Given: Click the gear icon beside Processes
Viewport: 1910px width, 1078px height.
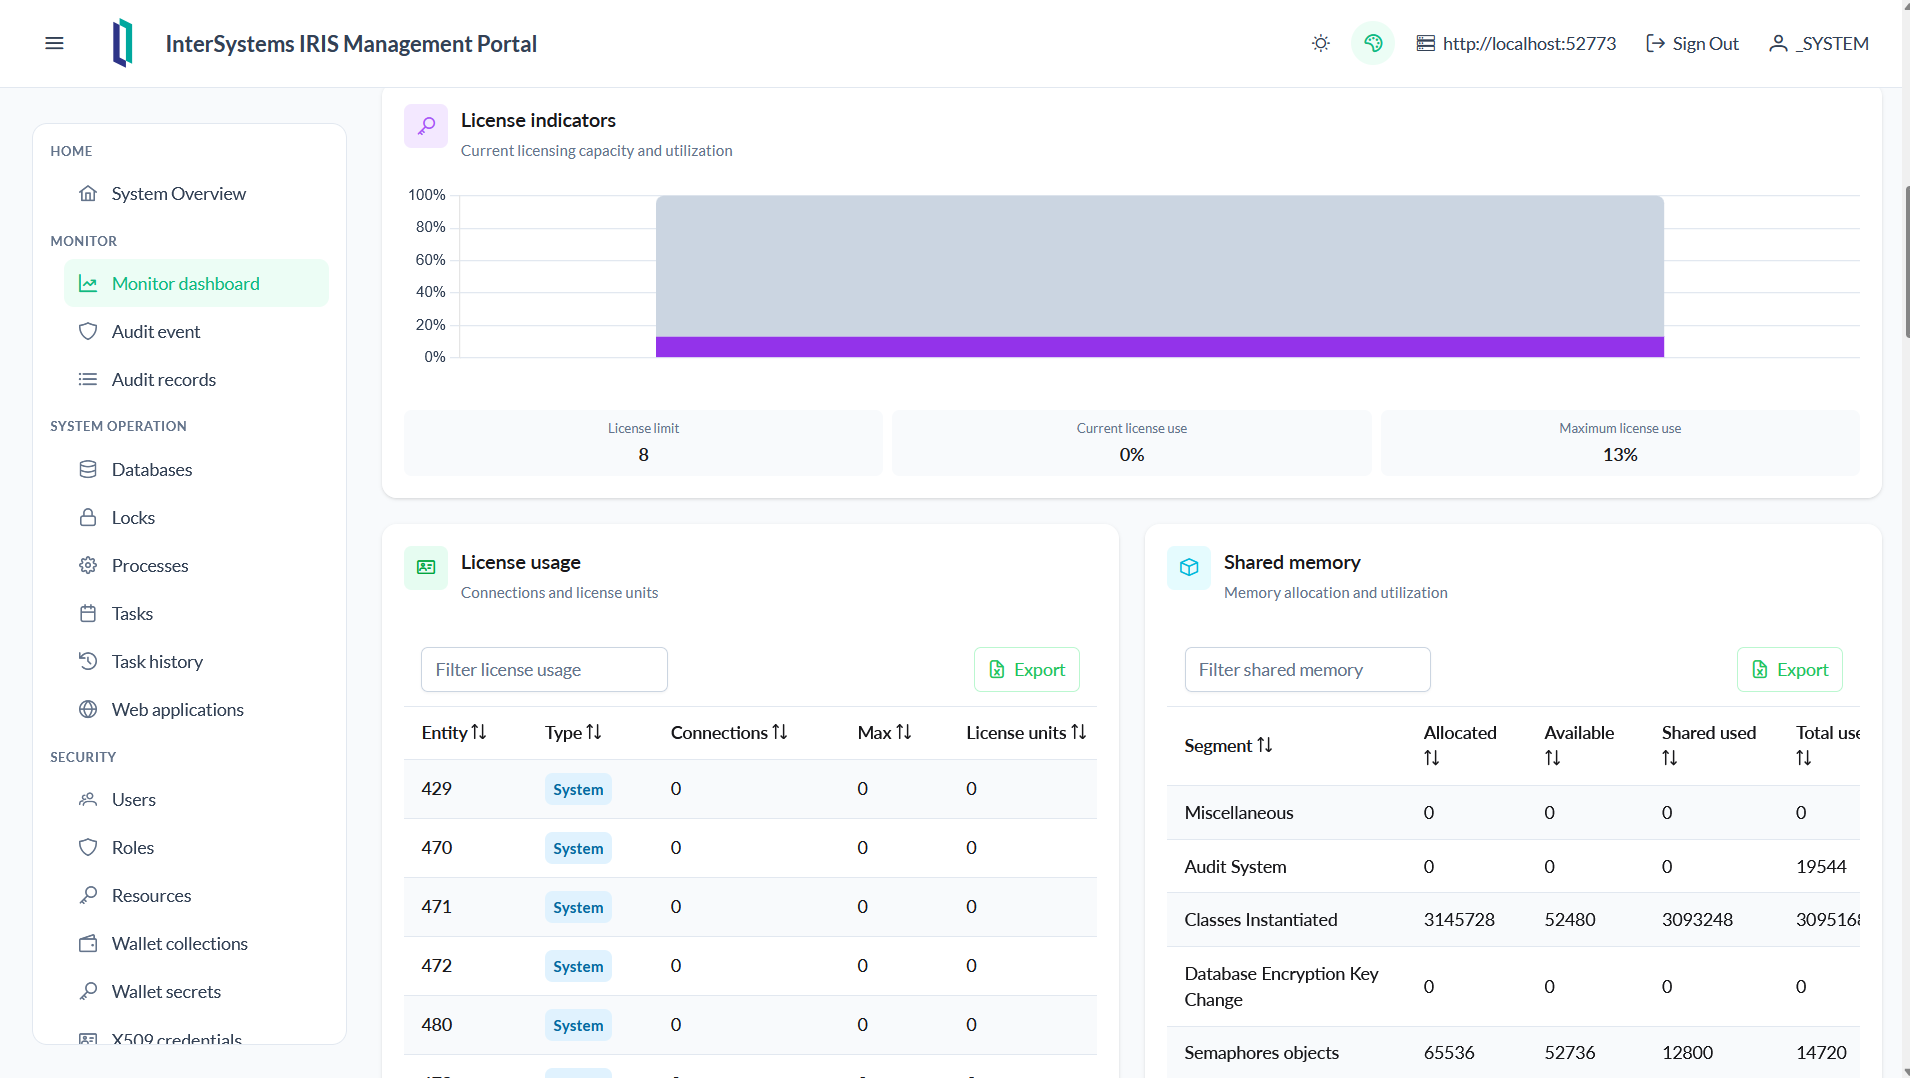Looking at the screenshot, I should pyautogui.click(x=88, y=565).
